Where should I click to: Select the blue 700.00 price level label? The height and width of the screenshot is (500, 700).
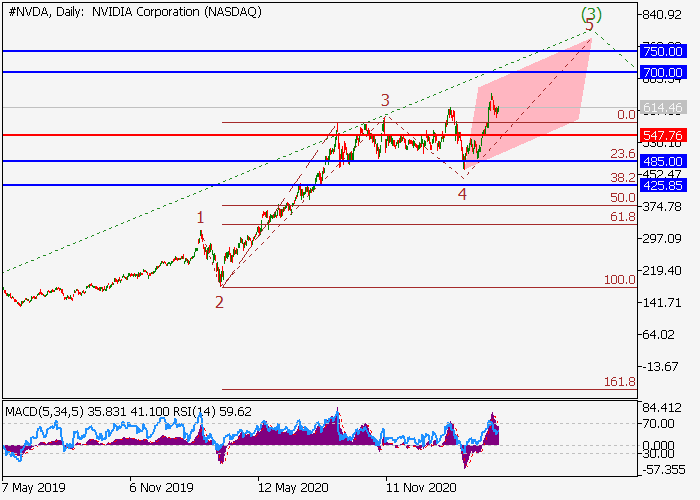tap(663, 72)
